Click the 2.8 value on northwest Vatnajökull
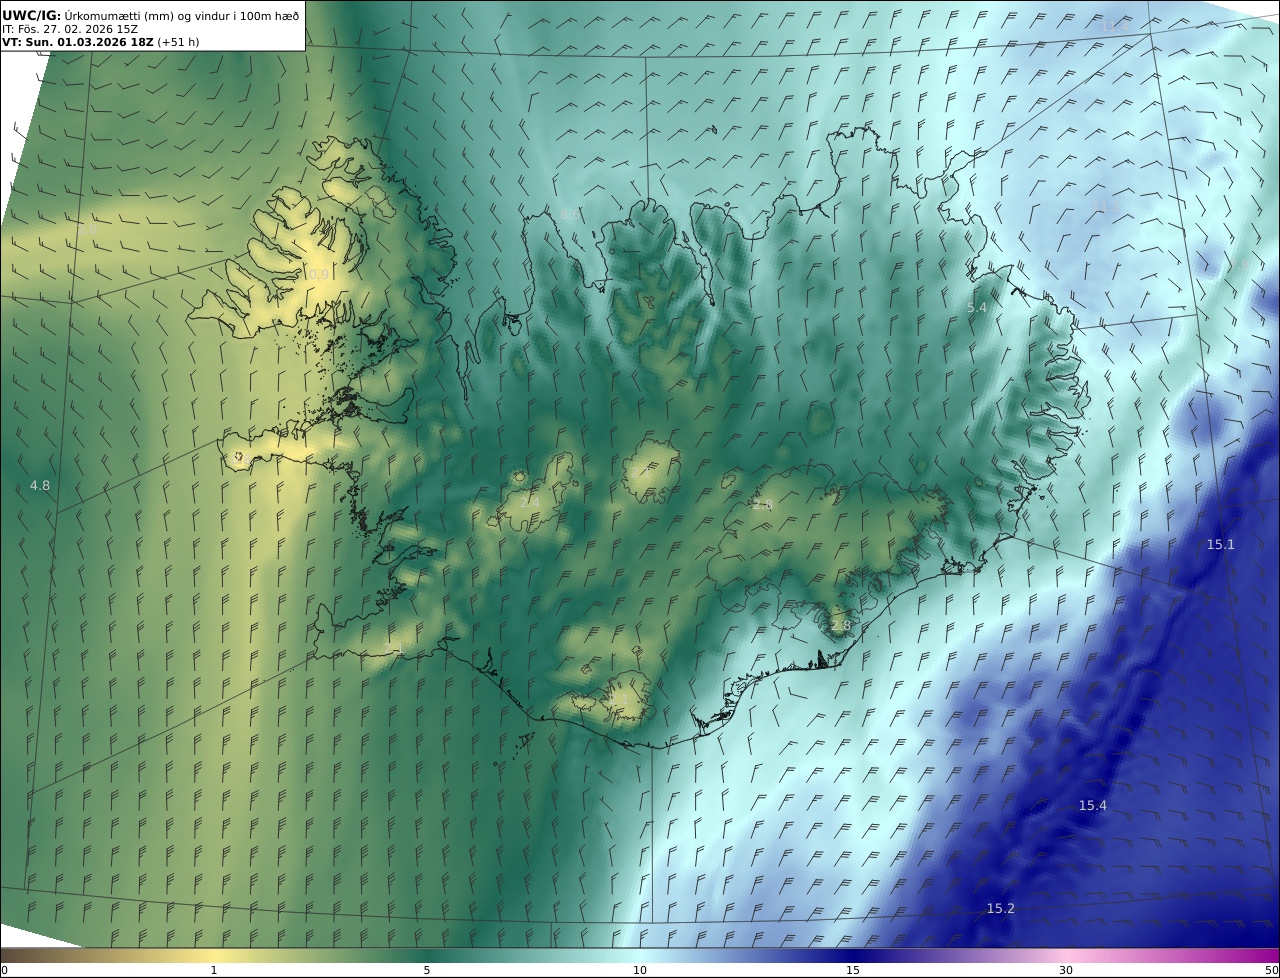Image resolution: width=1280 pixels, height=978 pixels. point(763,505)
